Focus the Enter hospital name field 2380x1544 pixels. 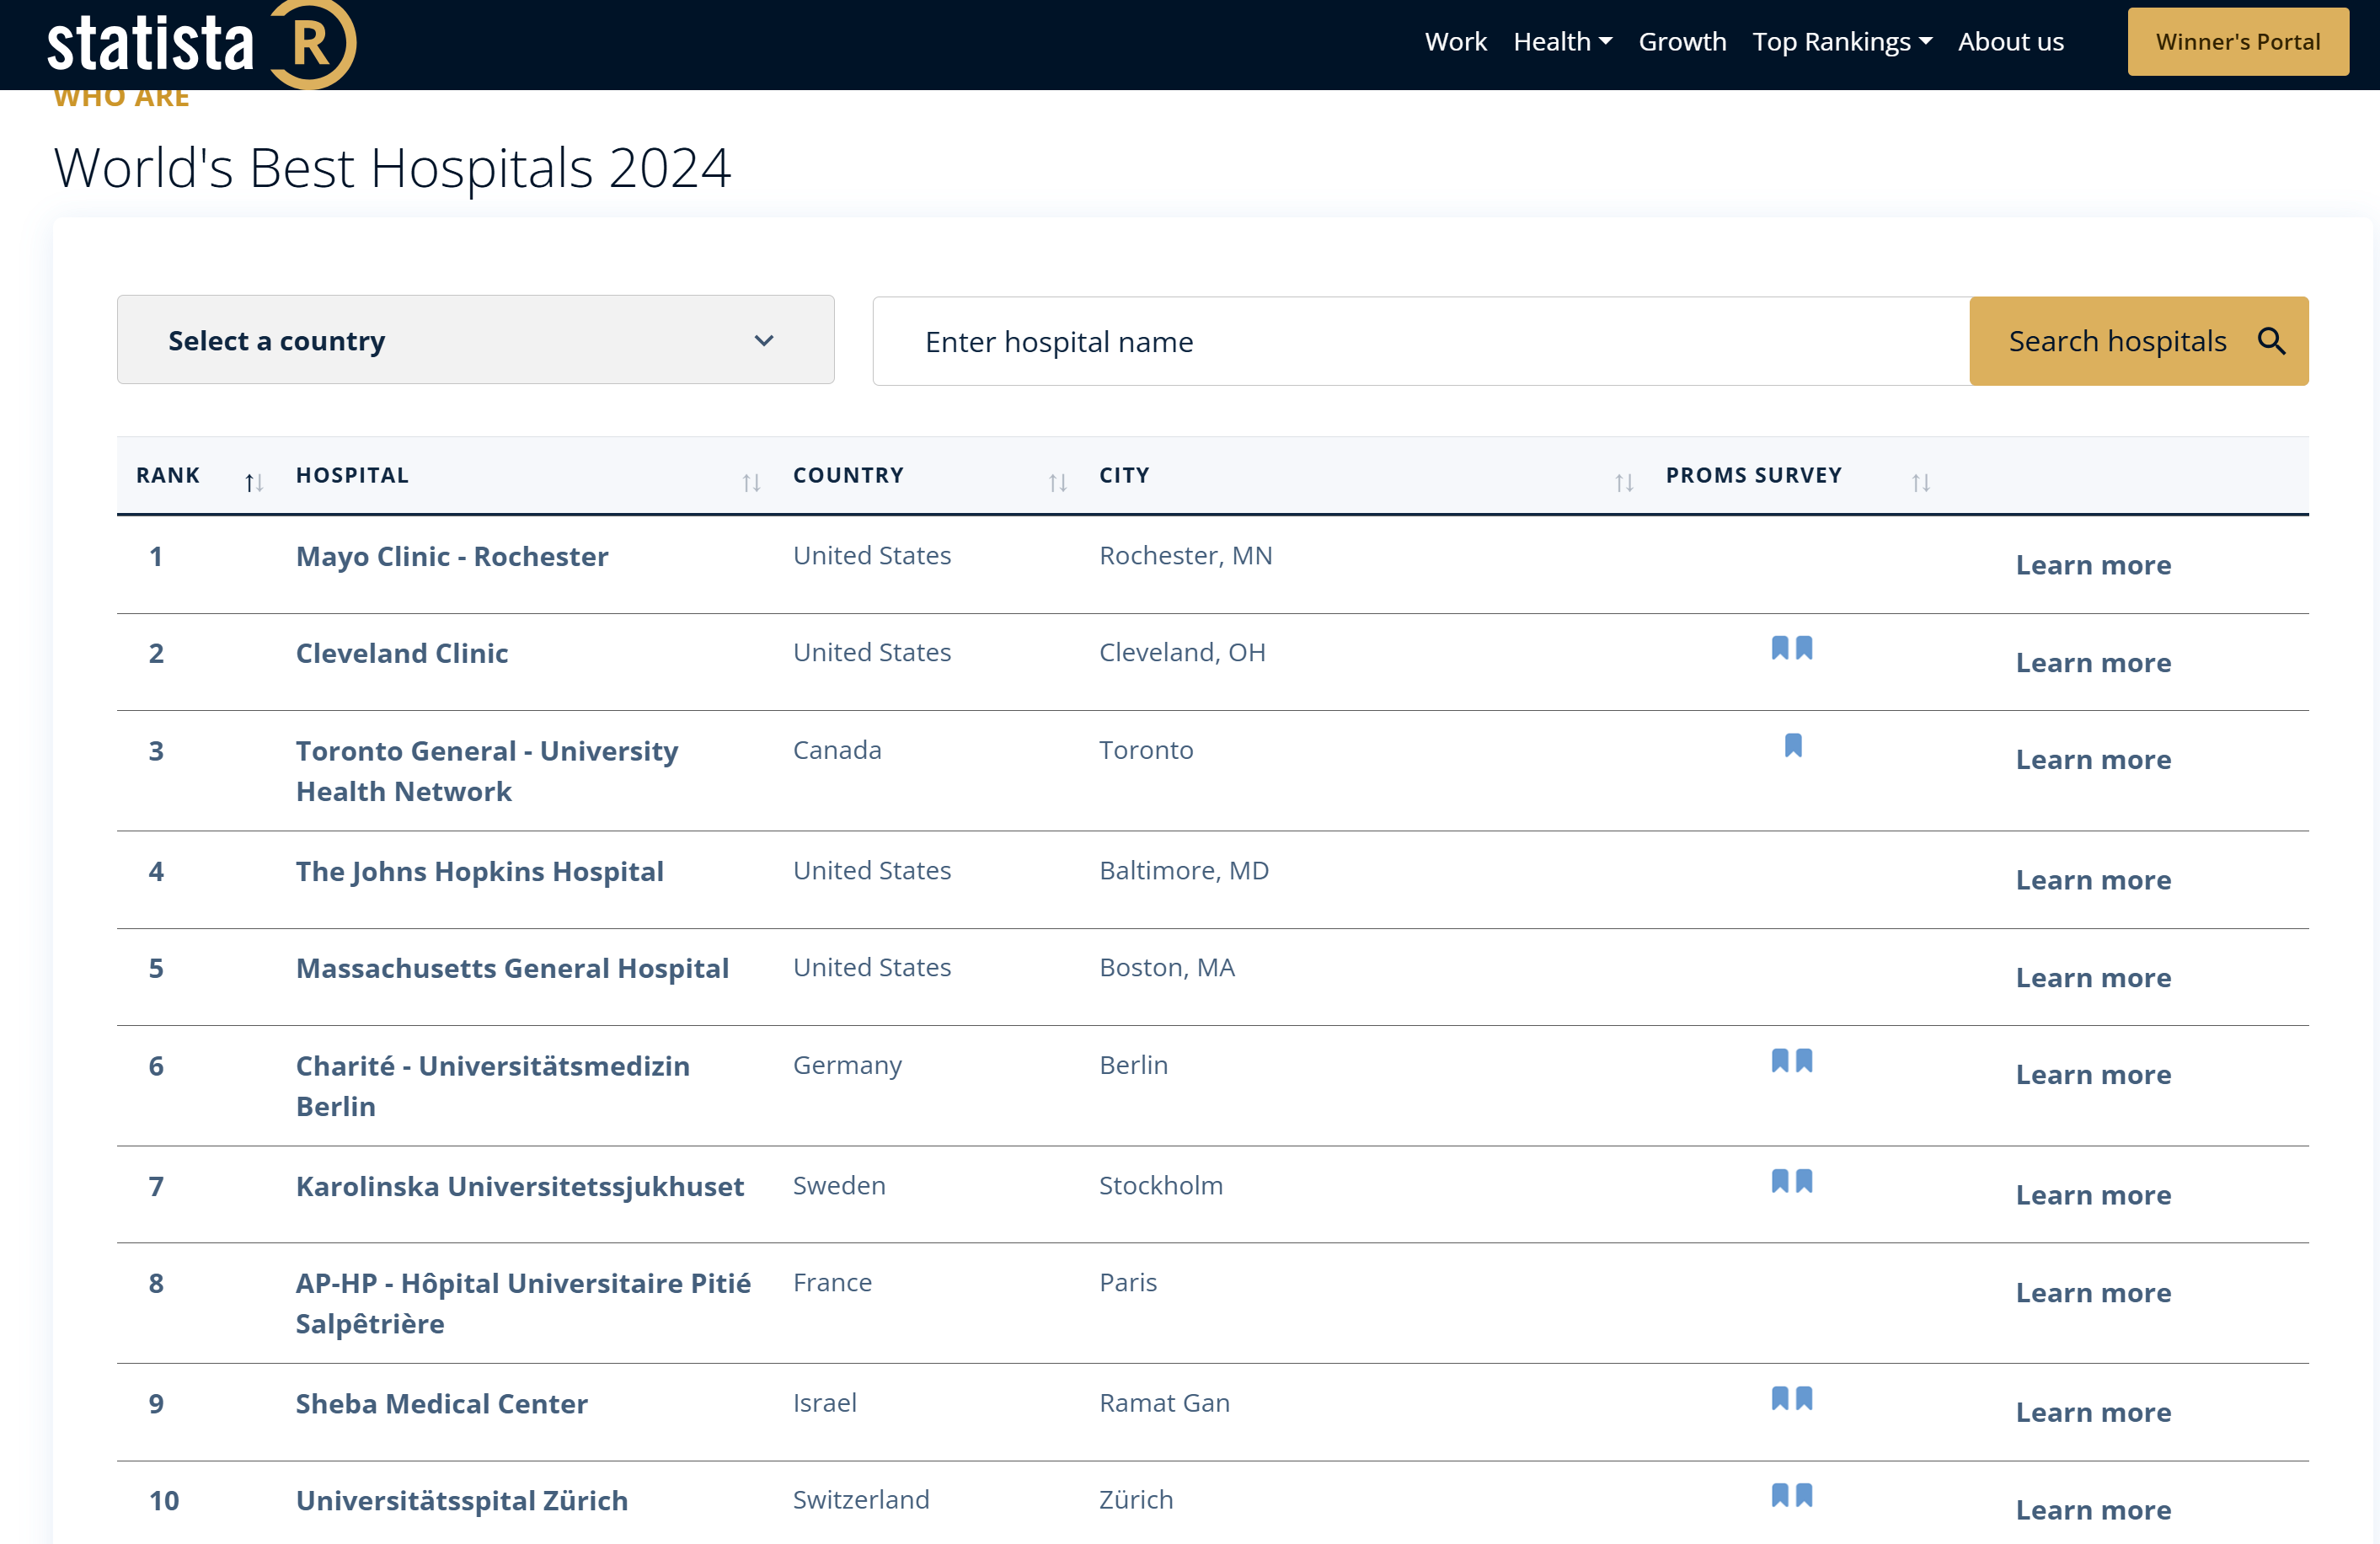coord(1420,341)
